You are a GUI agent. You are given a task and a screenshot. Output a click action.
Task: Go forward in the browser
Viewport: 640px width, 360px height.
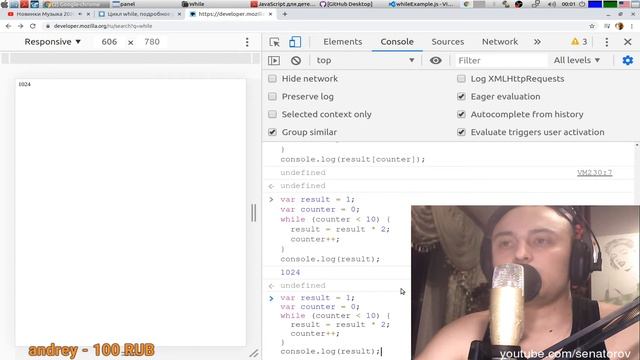[20, 26]
